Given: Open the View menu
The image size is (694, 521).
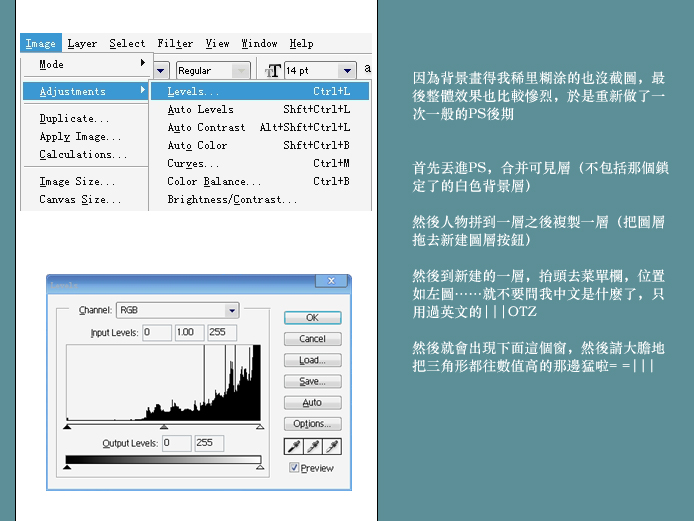Looking at the screenshot, I should pyautogui.click(x=217, y=43).
